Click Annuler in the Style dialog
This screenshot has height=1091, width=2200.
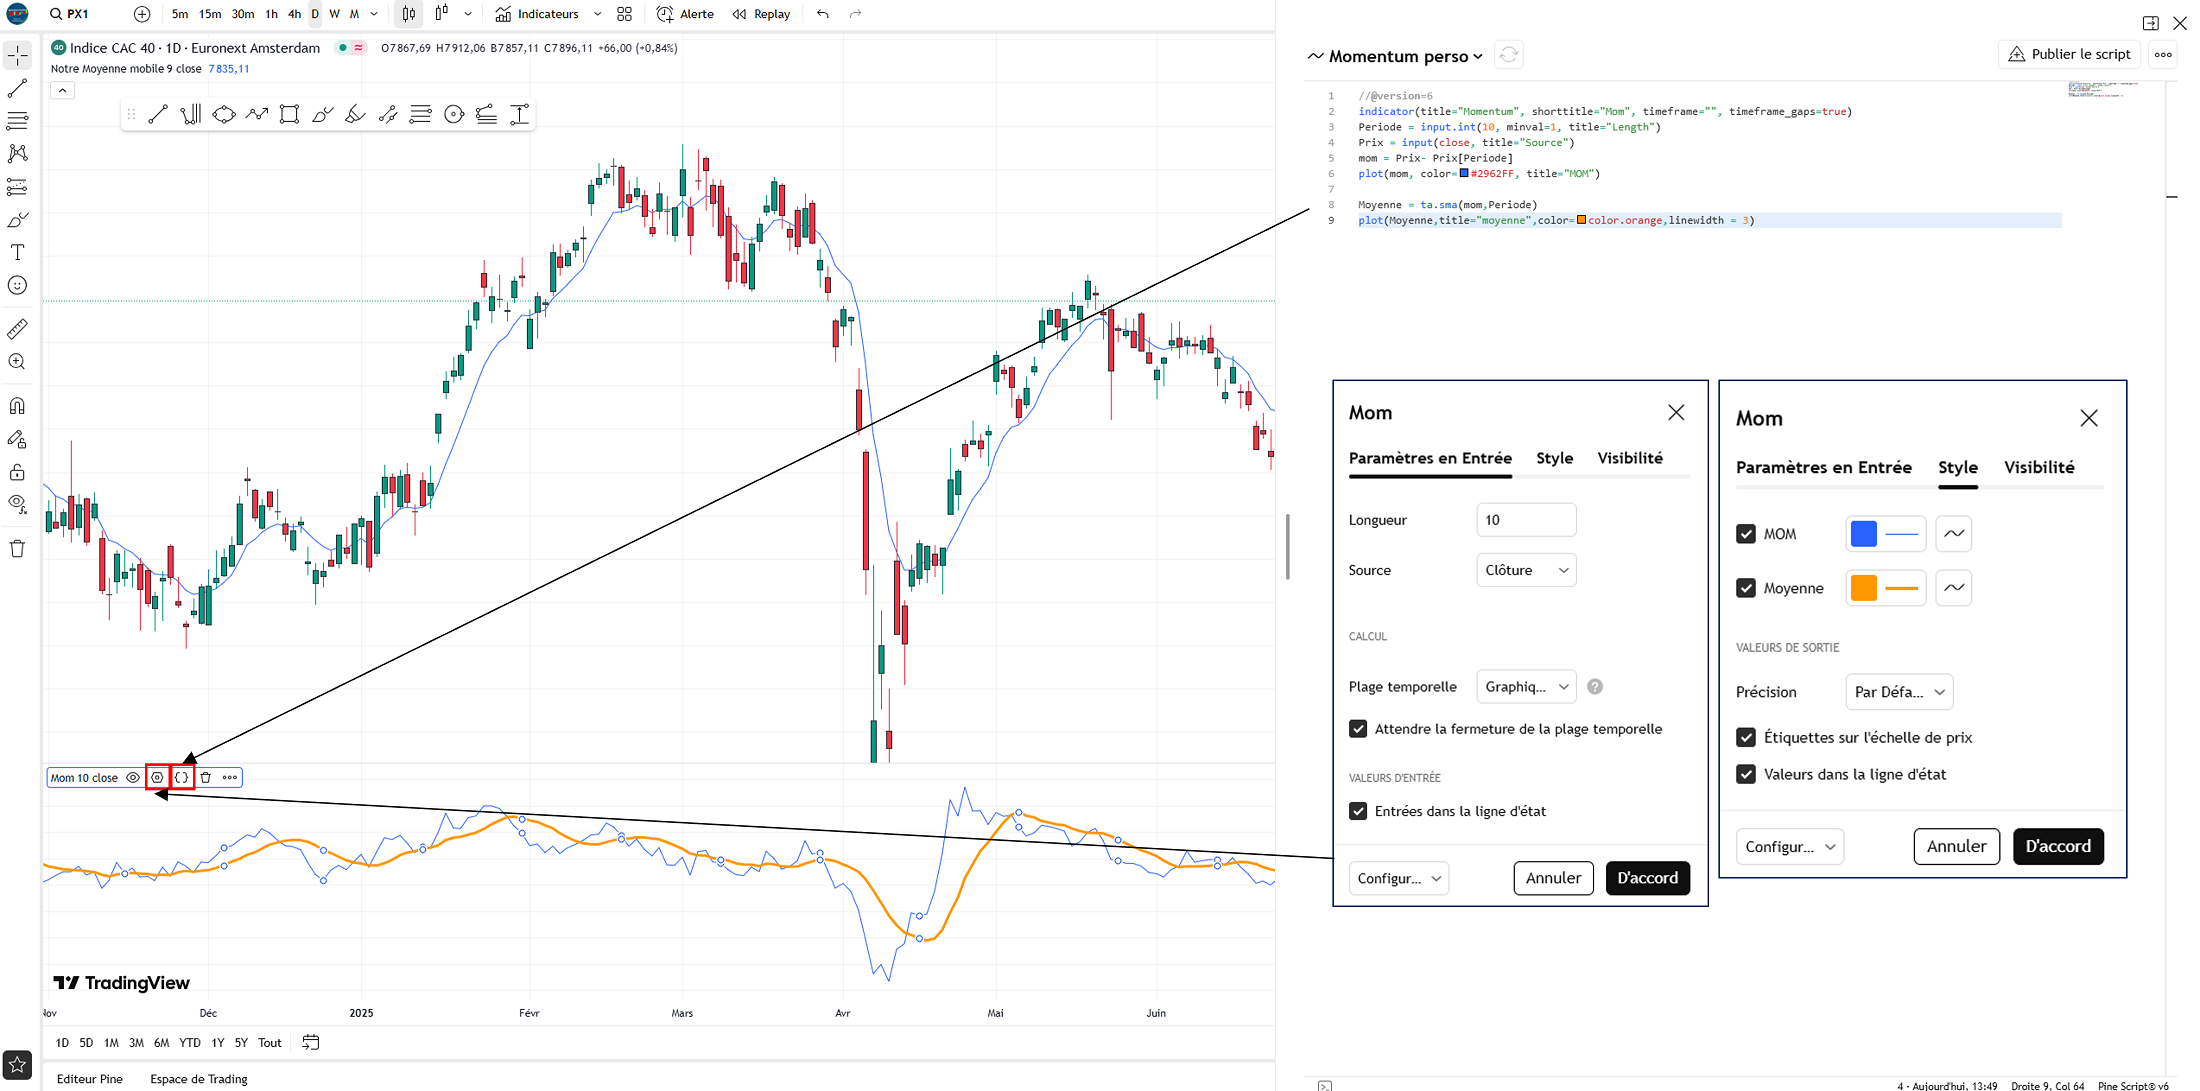[x=1956, y=846]
